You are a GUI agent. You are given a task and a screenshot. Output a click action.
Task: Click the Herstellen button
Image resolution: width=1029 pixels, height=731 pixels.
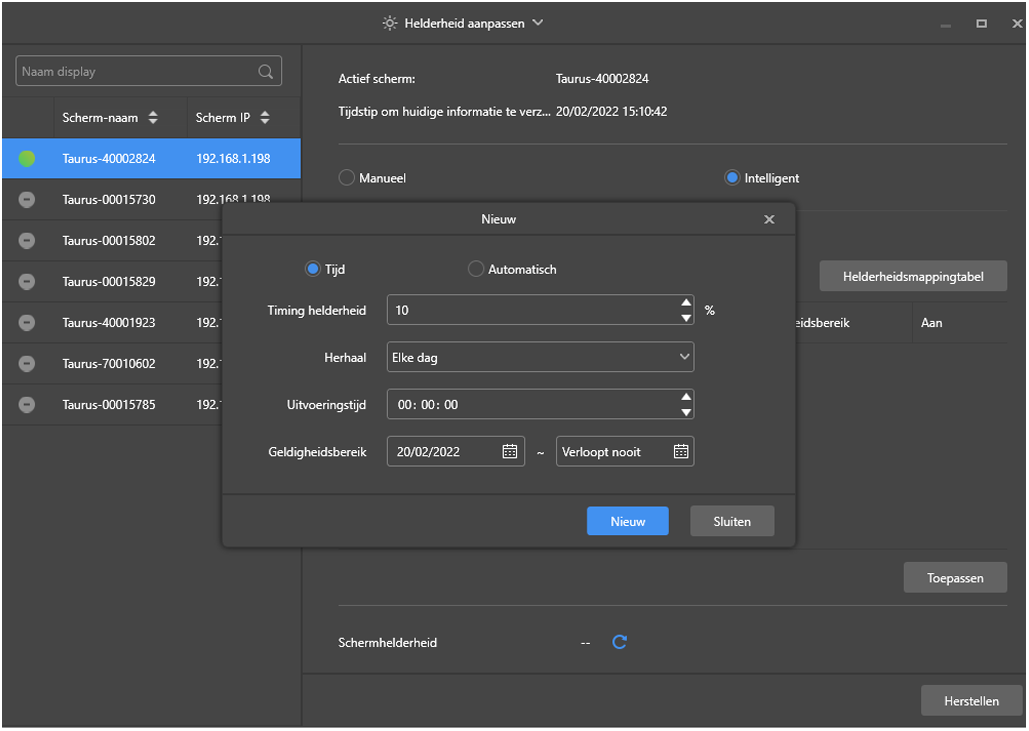click(971, 701)
